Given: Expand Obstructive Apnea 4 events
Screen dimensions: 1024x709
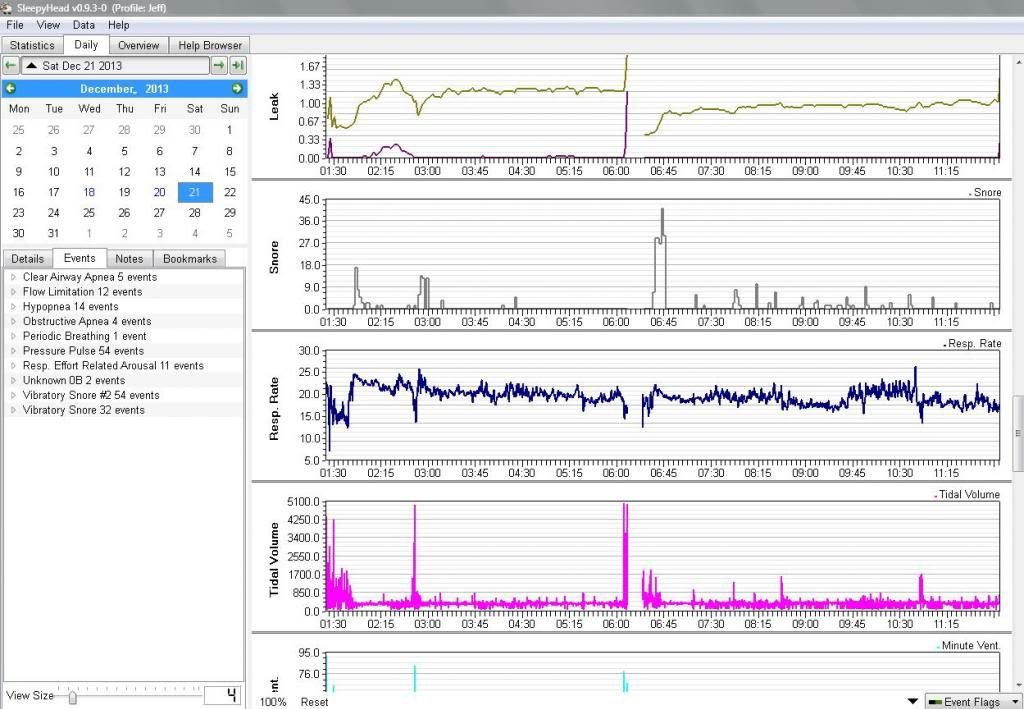Looking at the screenshot, I should (x=13, y=321).
